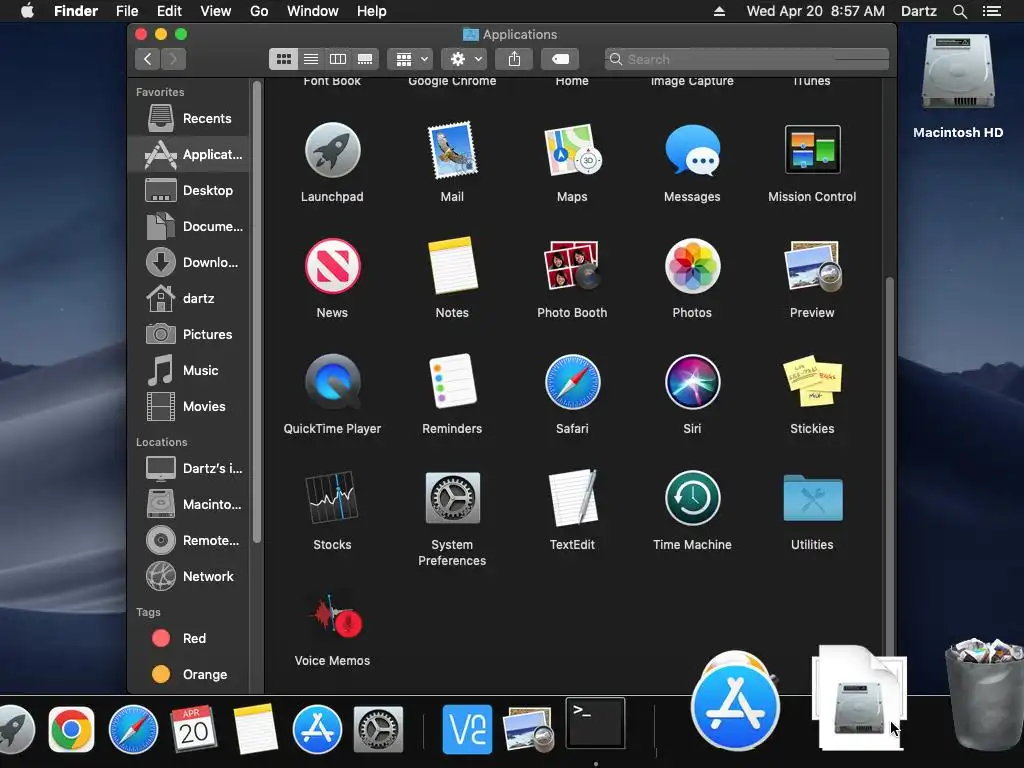Open the Launchpad app icon in Applications
This screenshot has height=768, width=1024.
(x=332, y=151)
